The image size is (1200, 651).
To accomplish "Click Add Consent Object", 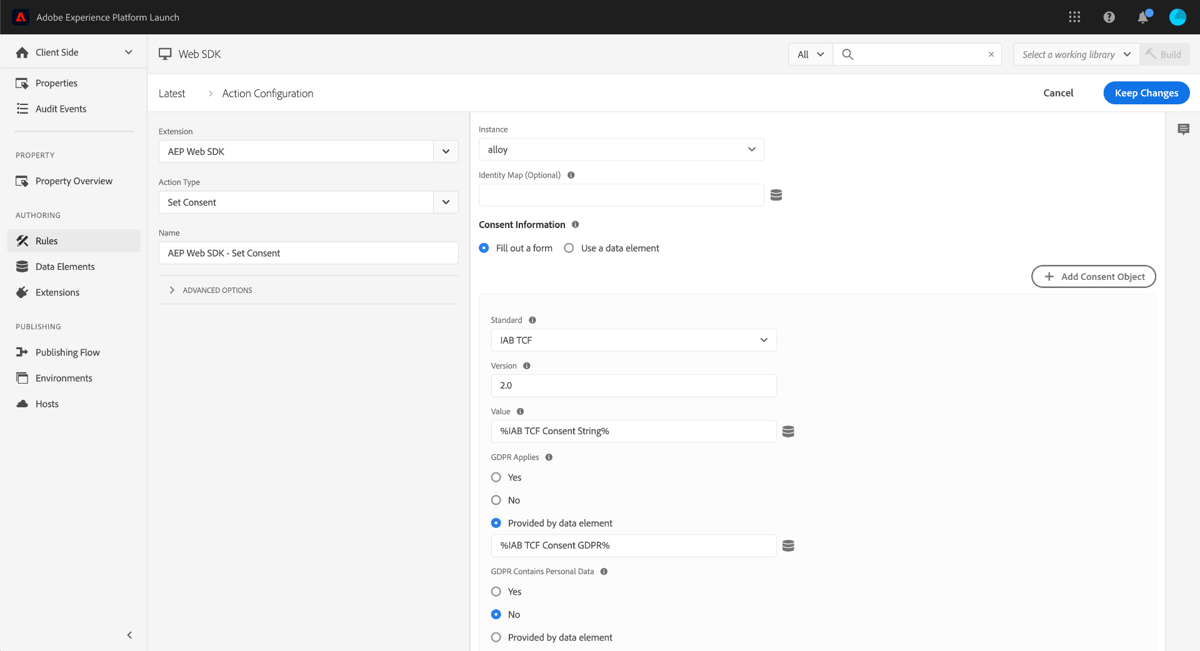I will [1093, 276].
